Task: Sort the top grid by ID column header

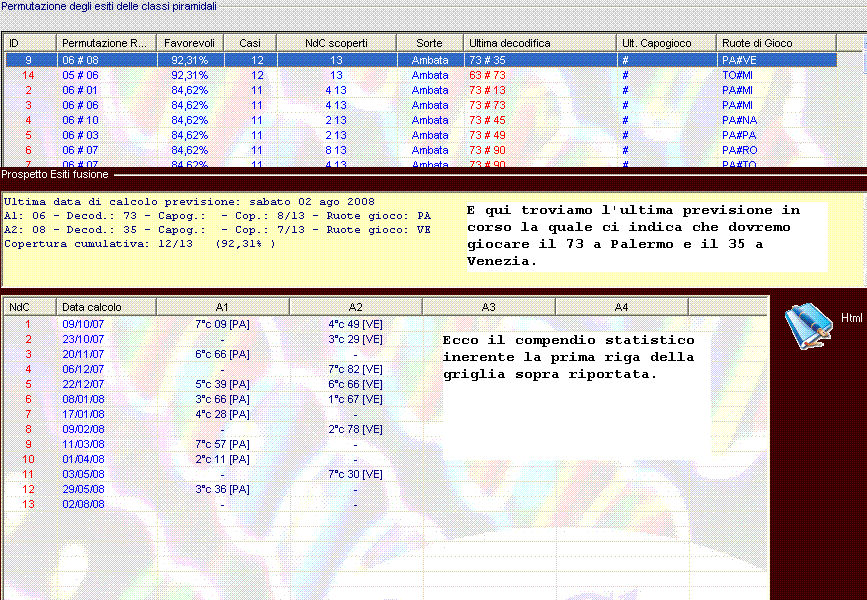Action: point(30,43)
